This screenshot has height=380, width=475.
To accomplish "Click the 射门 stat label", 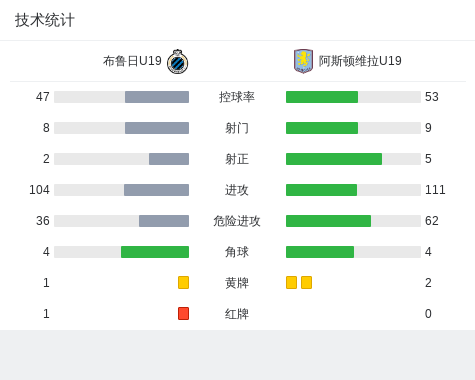I will [237, 128].
